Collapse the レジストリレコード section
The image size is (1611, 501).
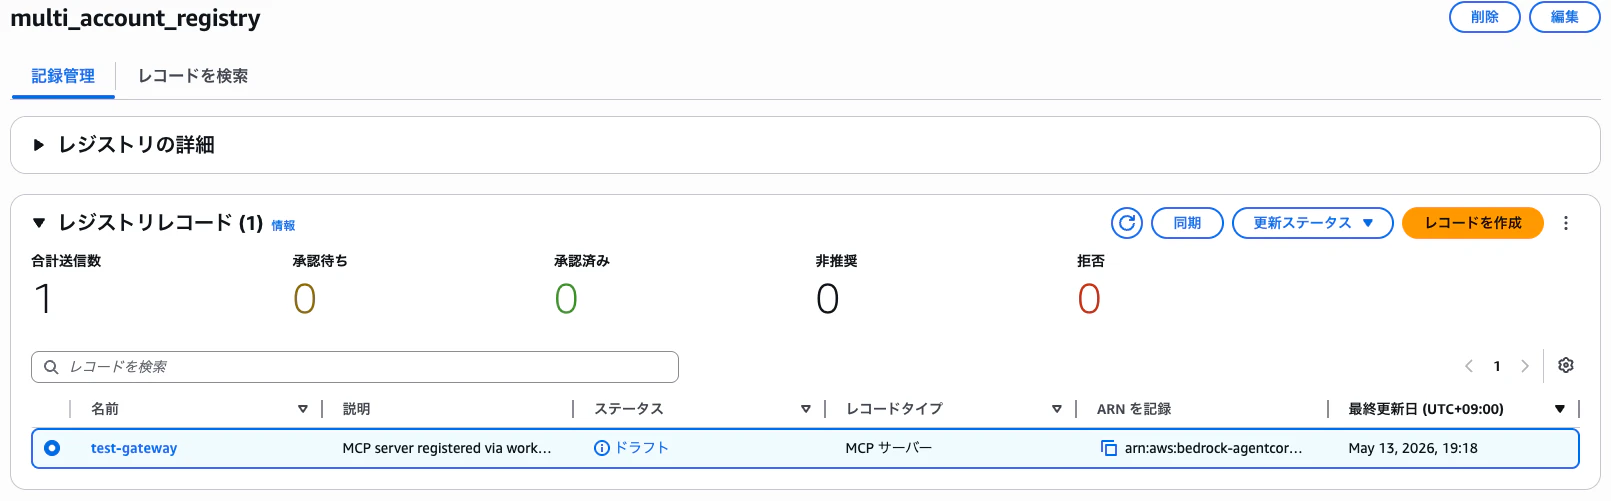(39, 223)
